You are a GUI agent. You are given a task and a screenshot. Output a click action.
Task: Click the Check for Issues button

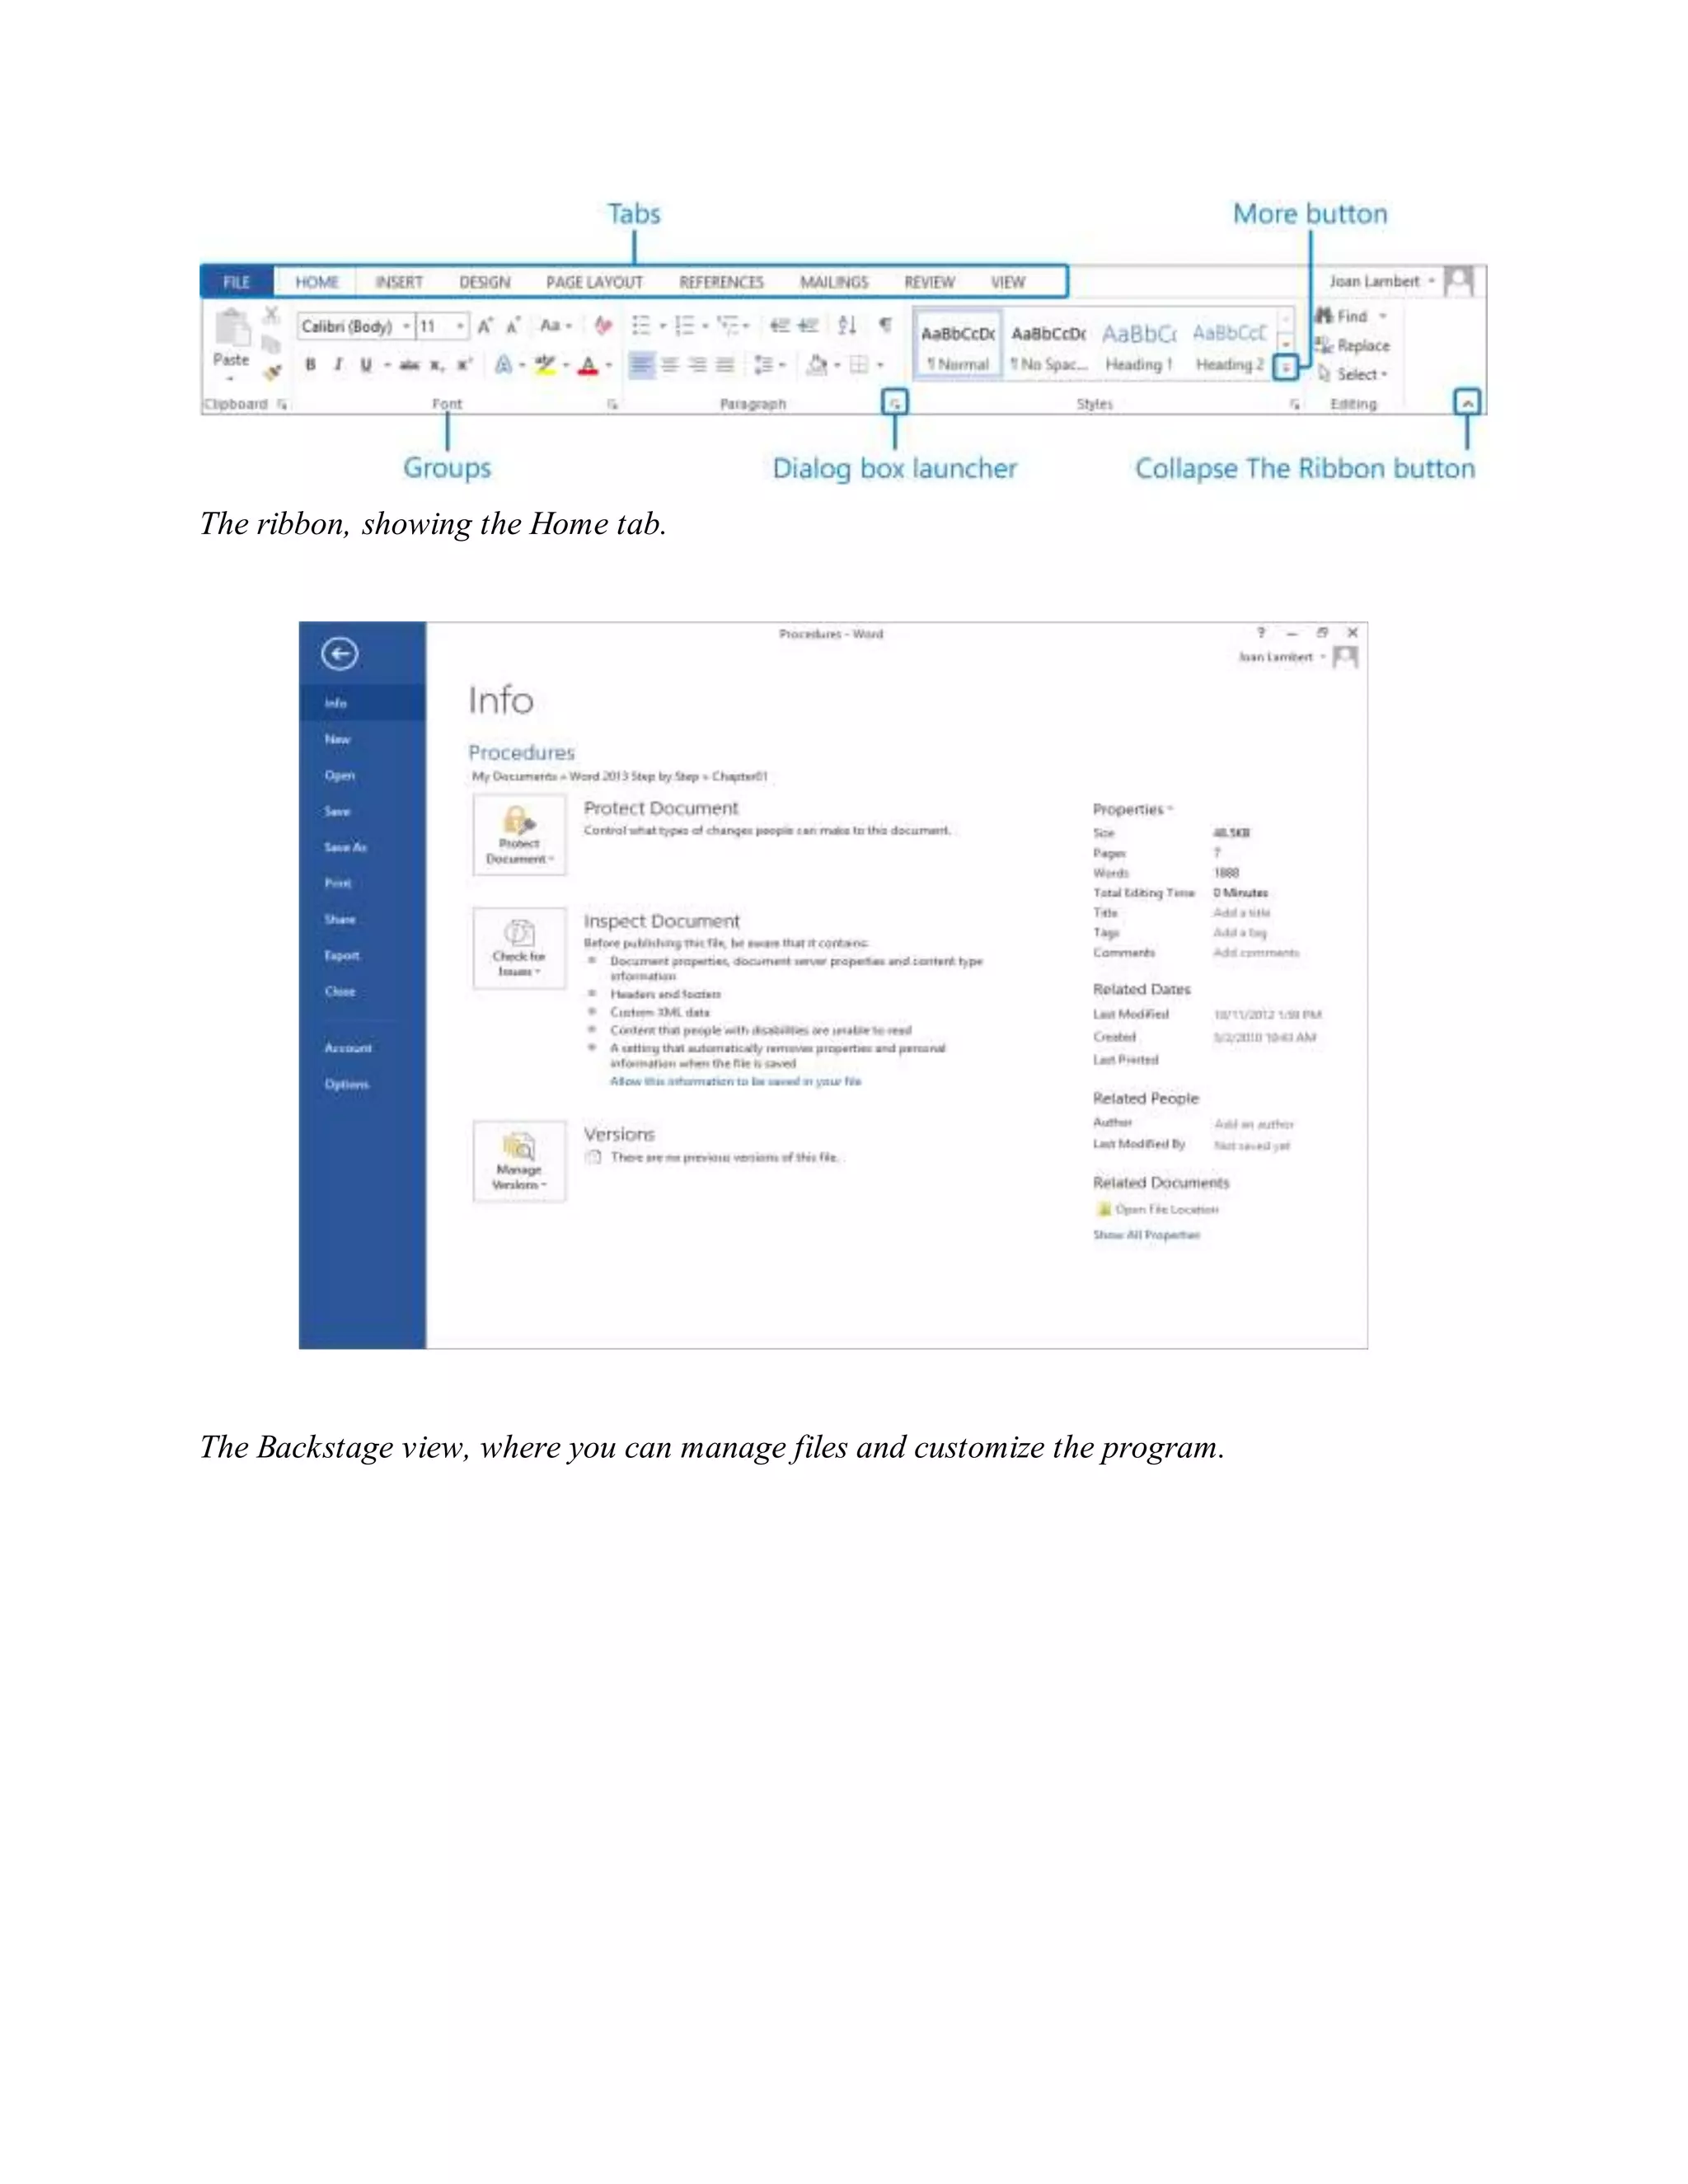coord(519,948)
